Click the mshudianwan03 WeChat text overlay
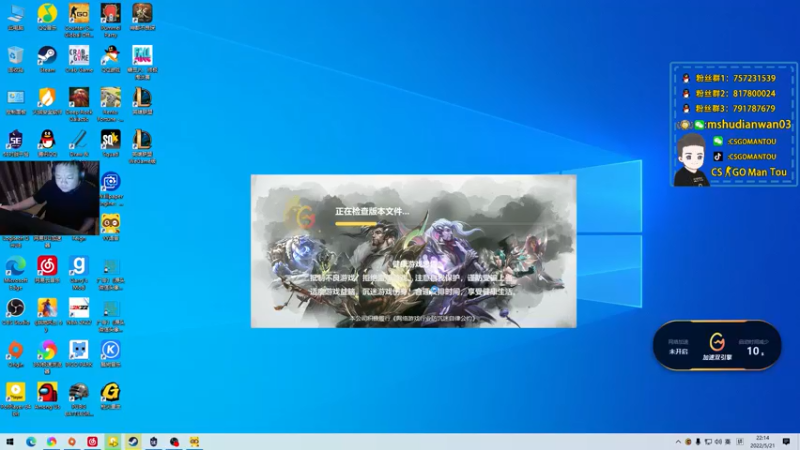 click(x=748, y=124)
